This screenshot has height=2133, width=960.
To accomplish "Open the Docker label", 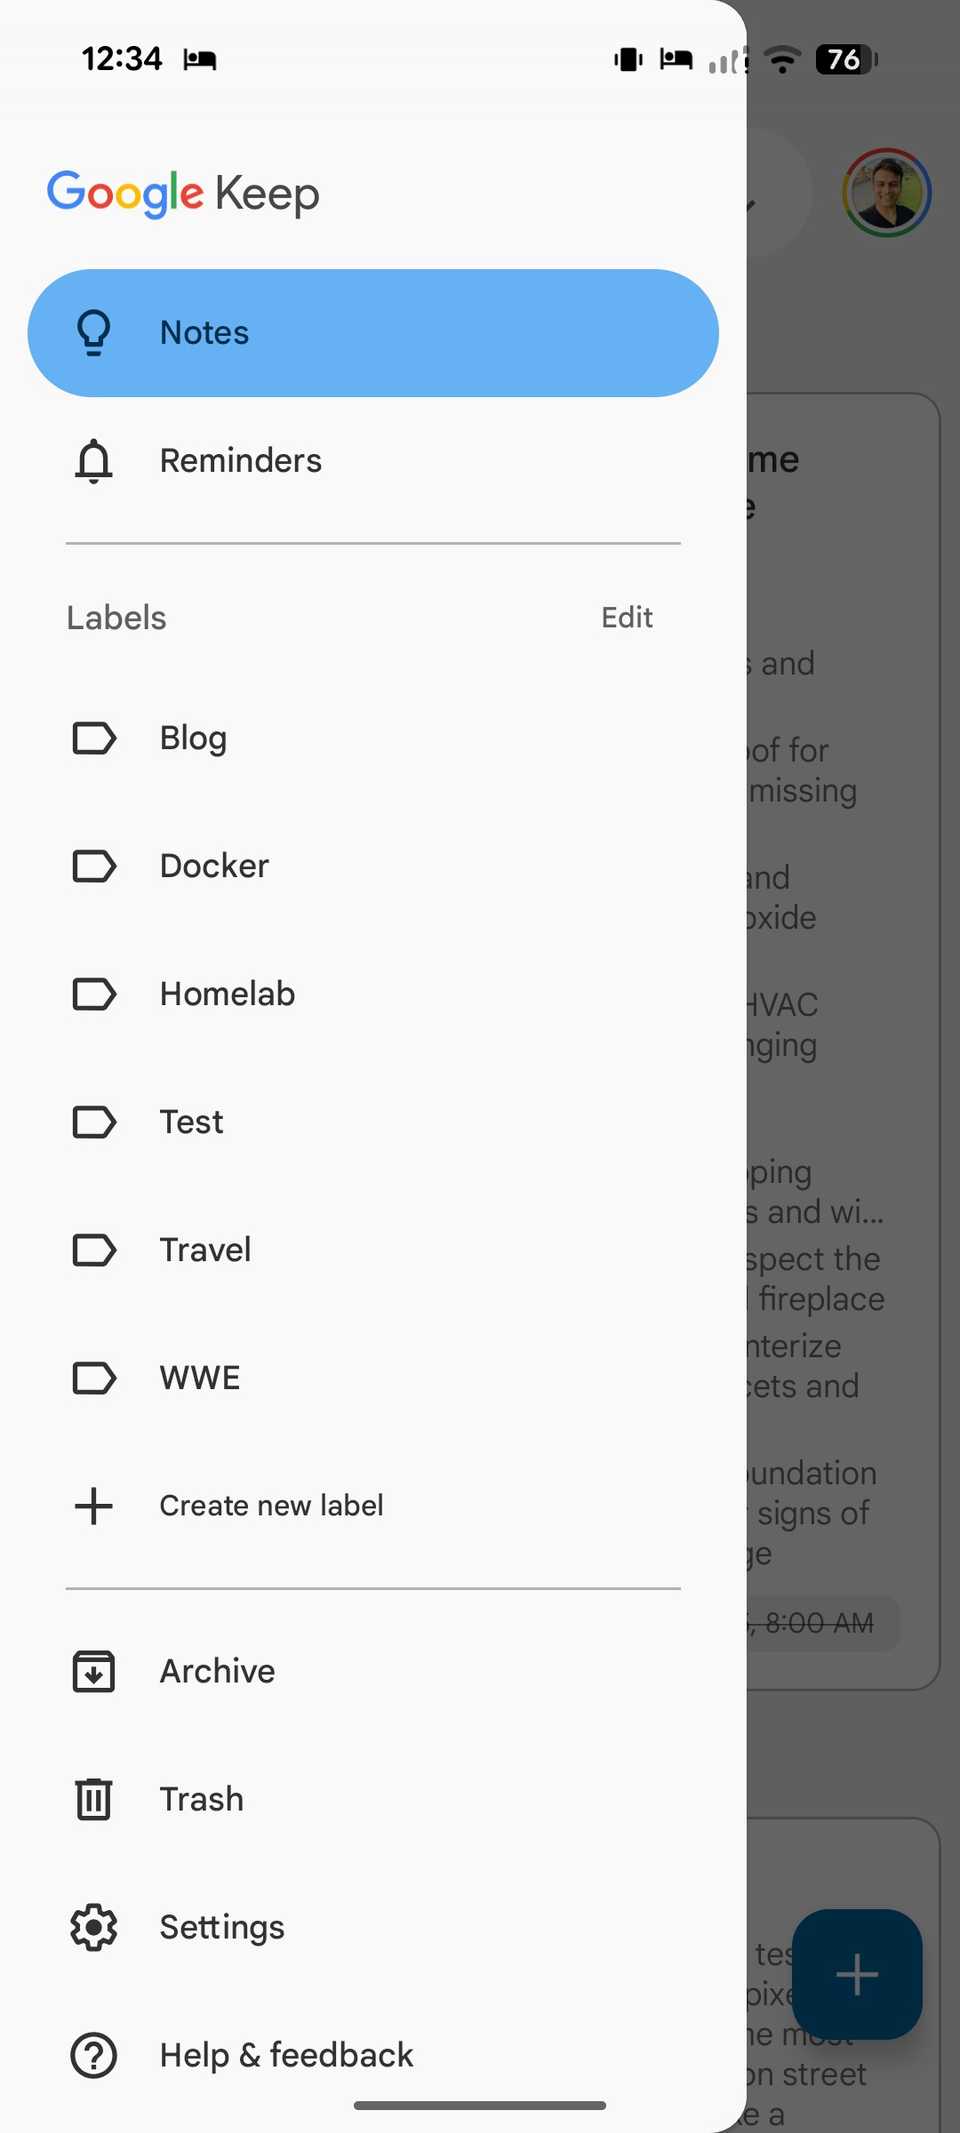I will pos(214,866).
